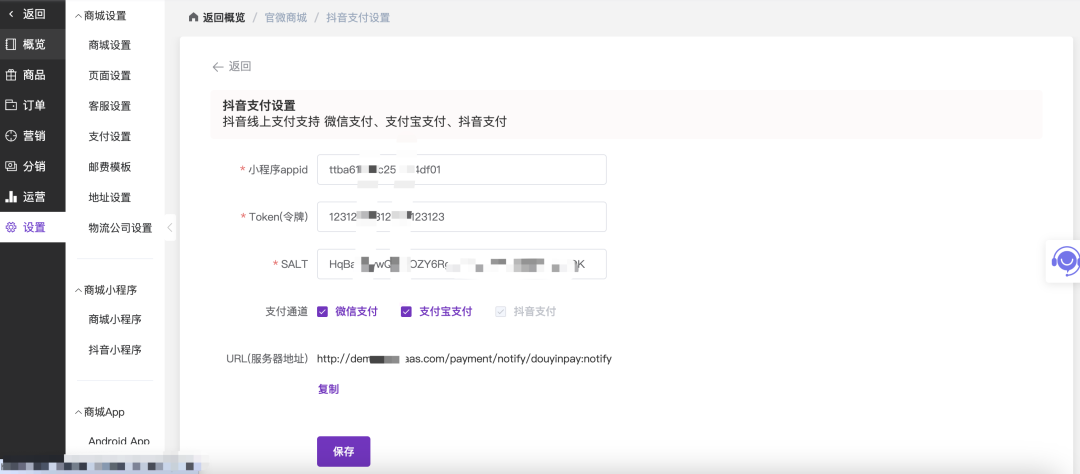The height and width of the screenshot is (474, 1080).
Task: Click the 复制 link under URL
Action: [328, 389]
